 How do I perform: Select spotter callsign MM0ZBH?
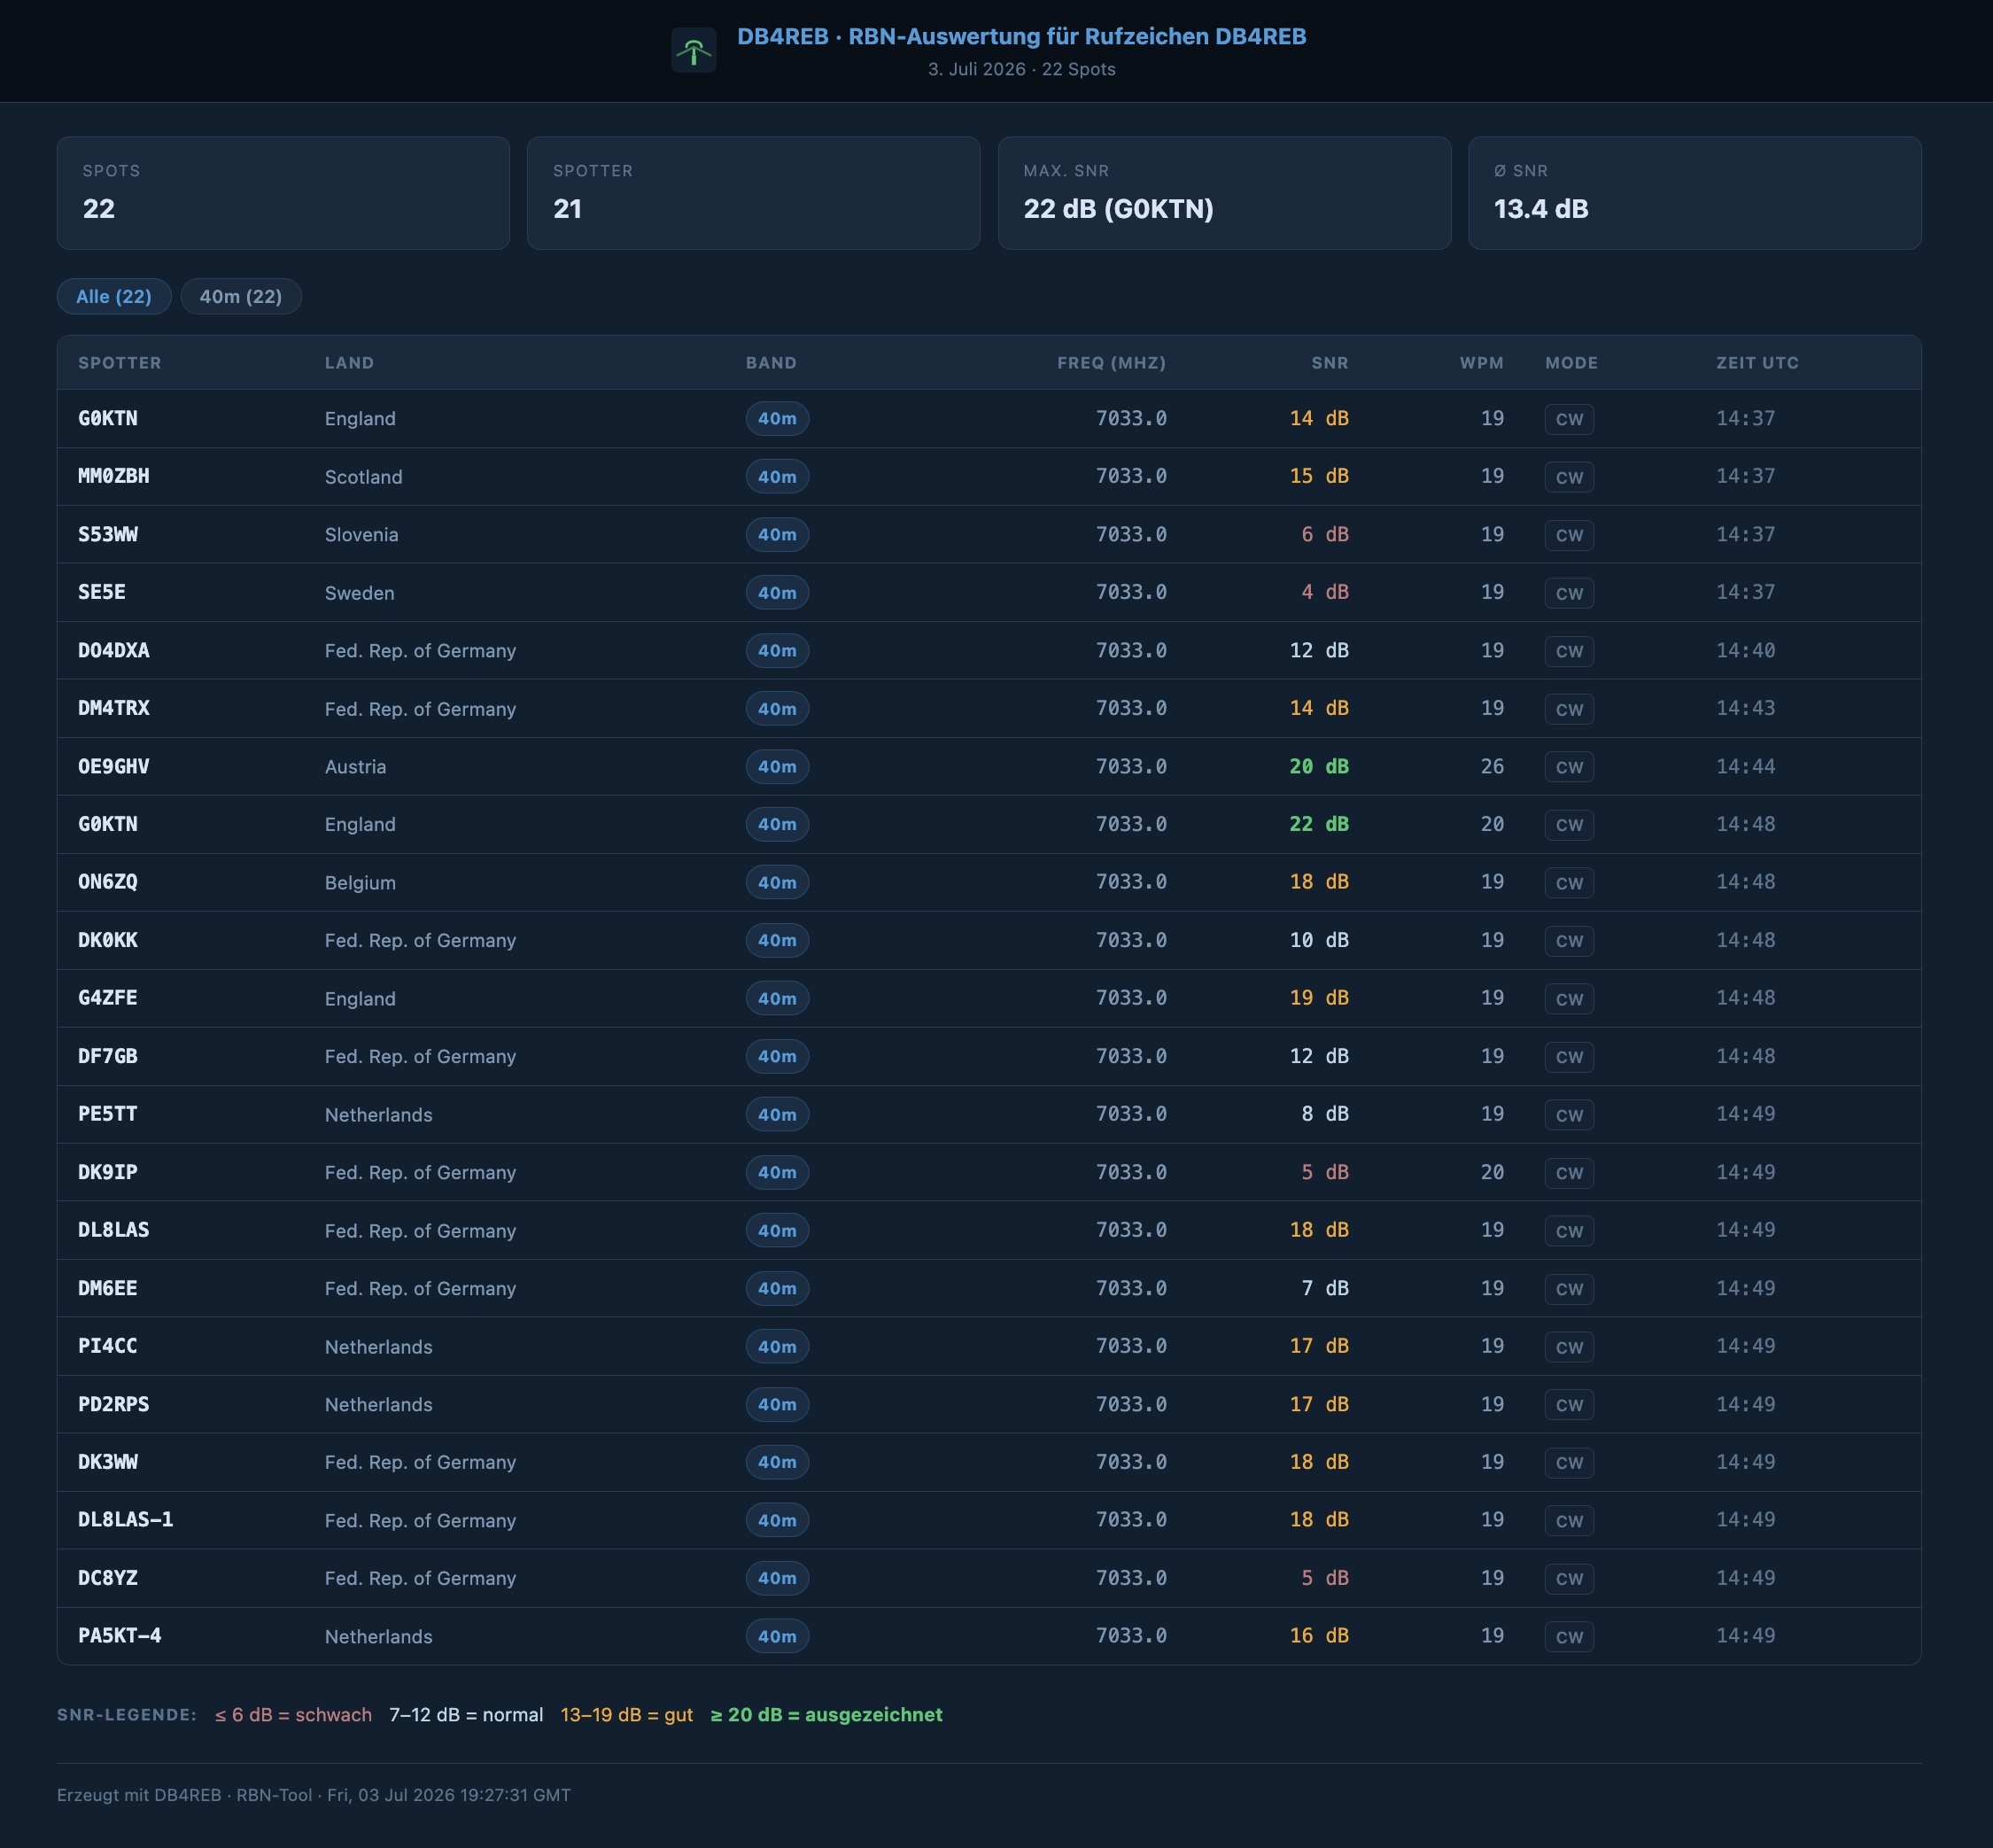[114, 476]
